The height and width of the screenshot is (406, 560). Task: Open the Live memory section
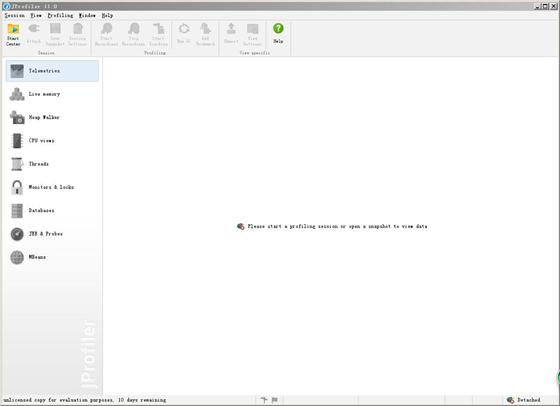(52, 94)
